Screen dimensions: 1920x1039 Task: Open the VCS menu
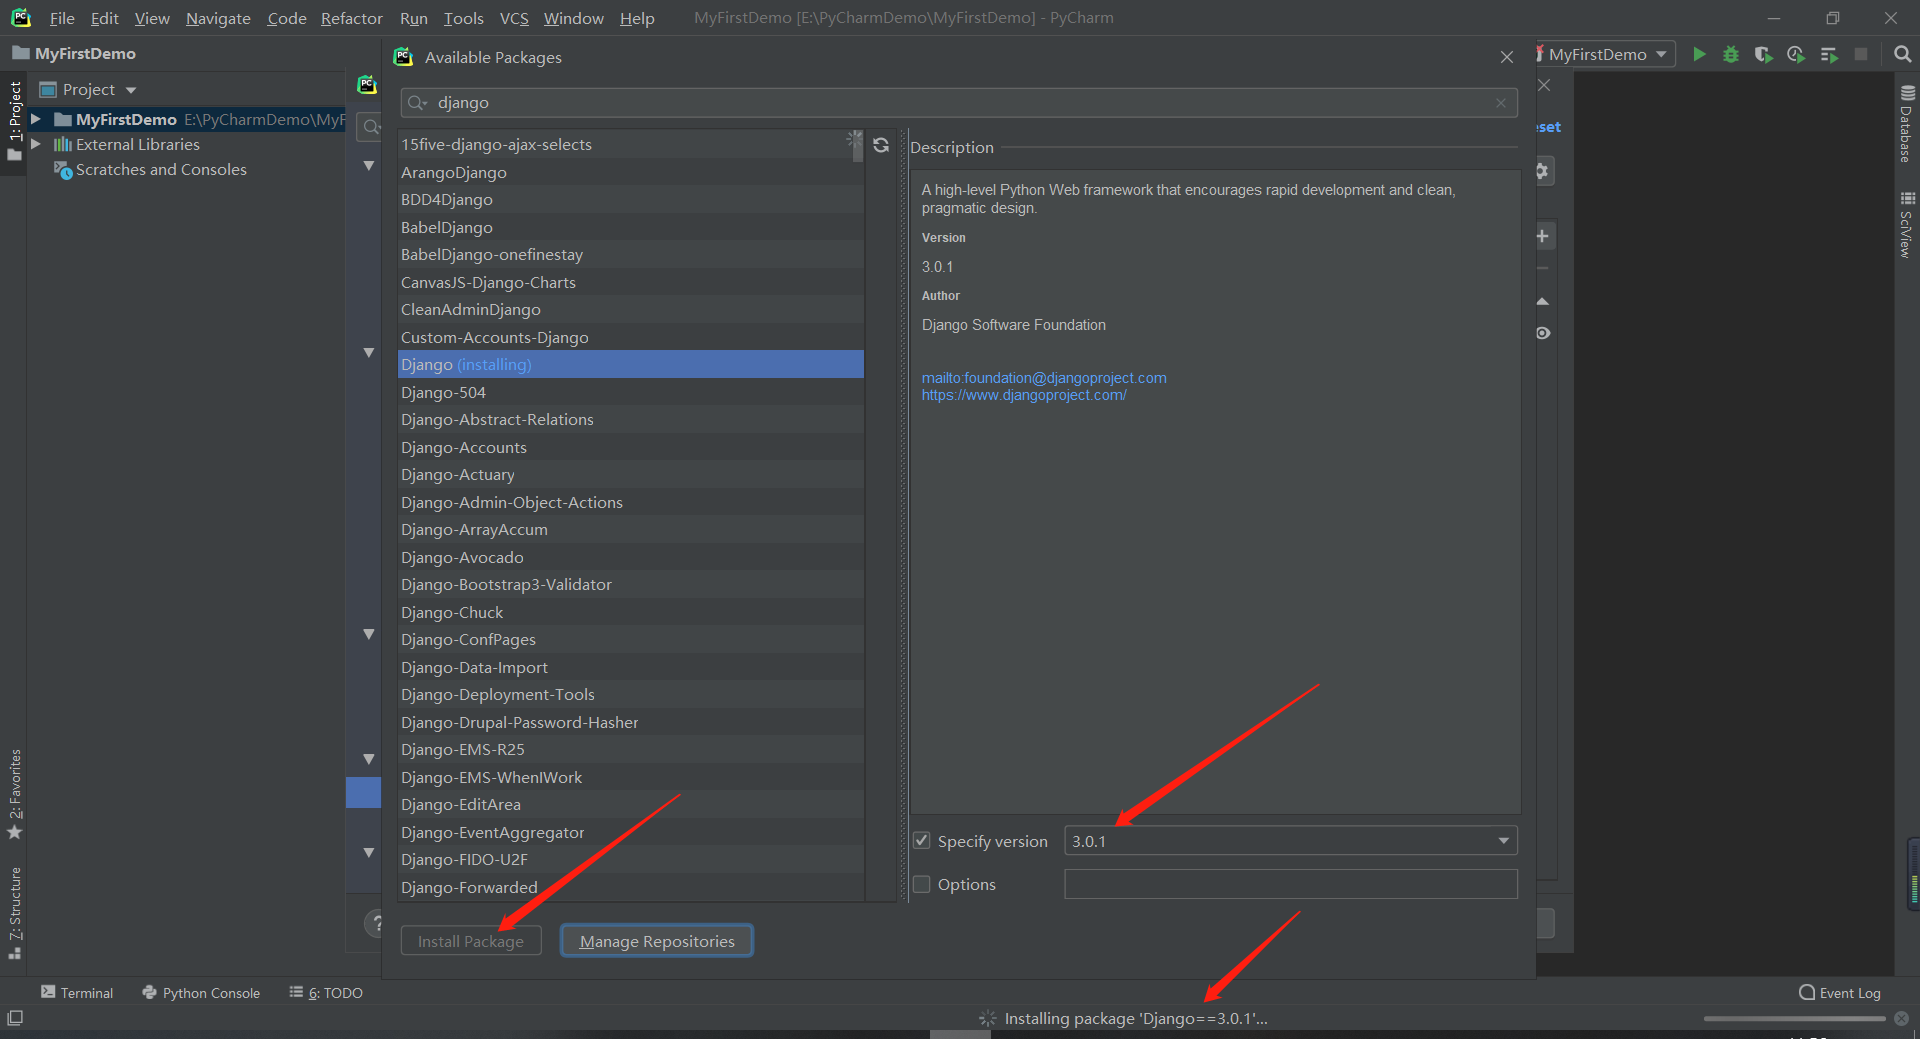514,18
